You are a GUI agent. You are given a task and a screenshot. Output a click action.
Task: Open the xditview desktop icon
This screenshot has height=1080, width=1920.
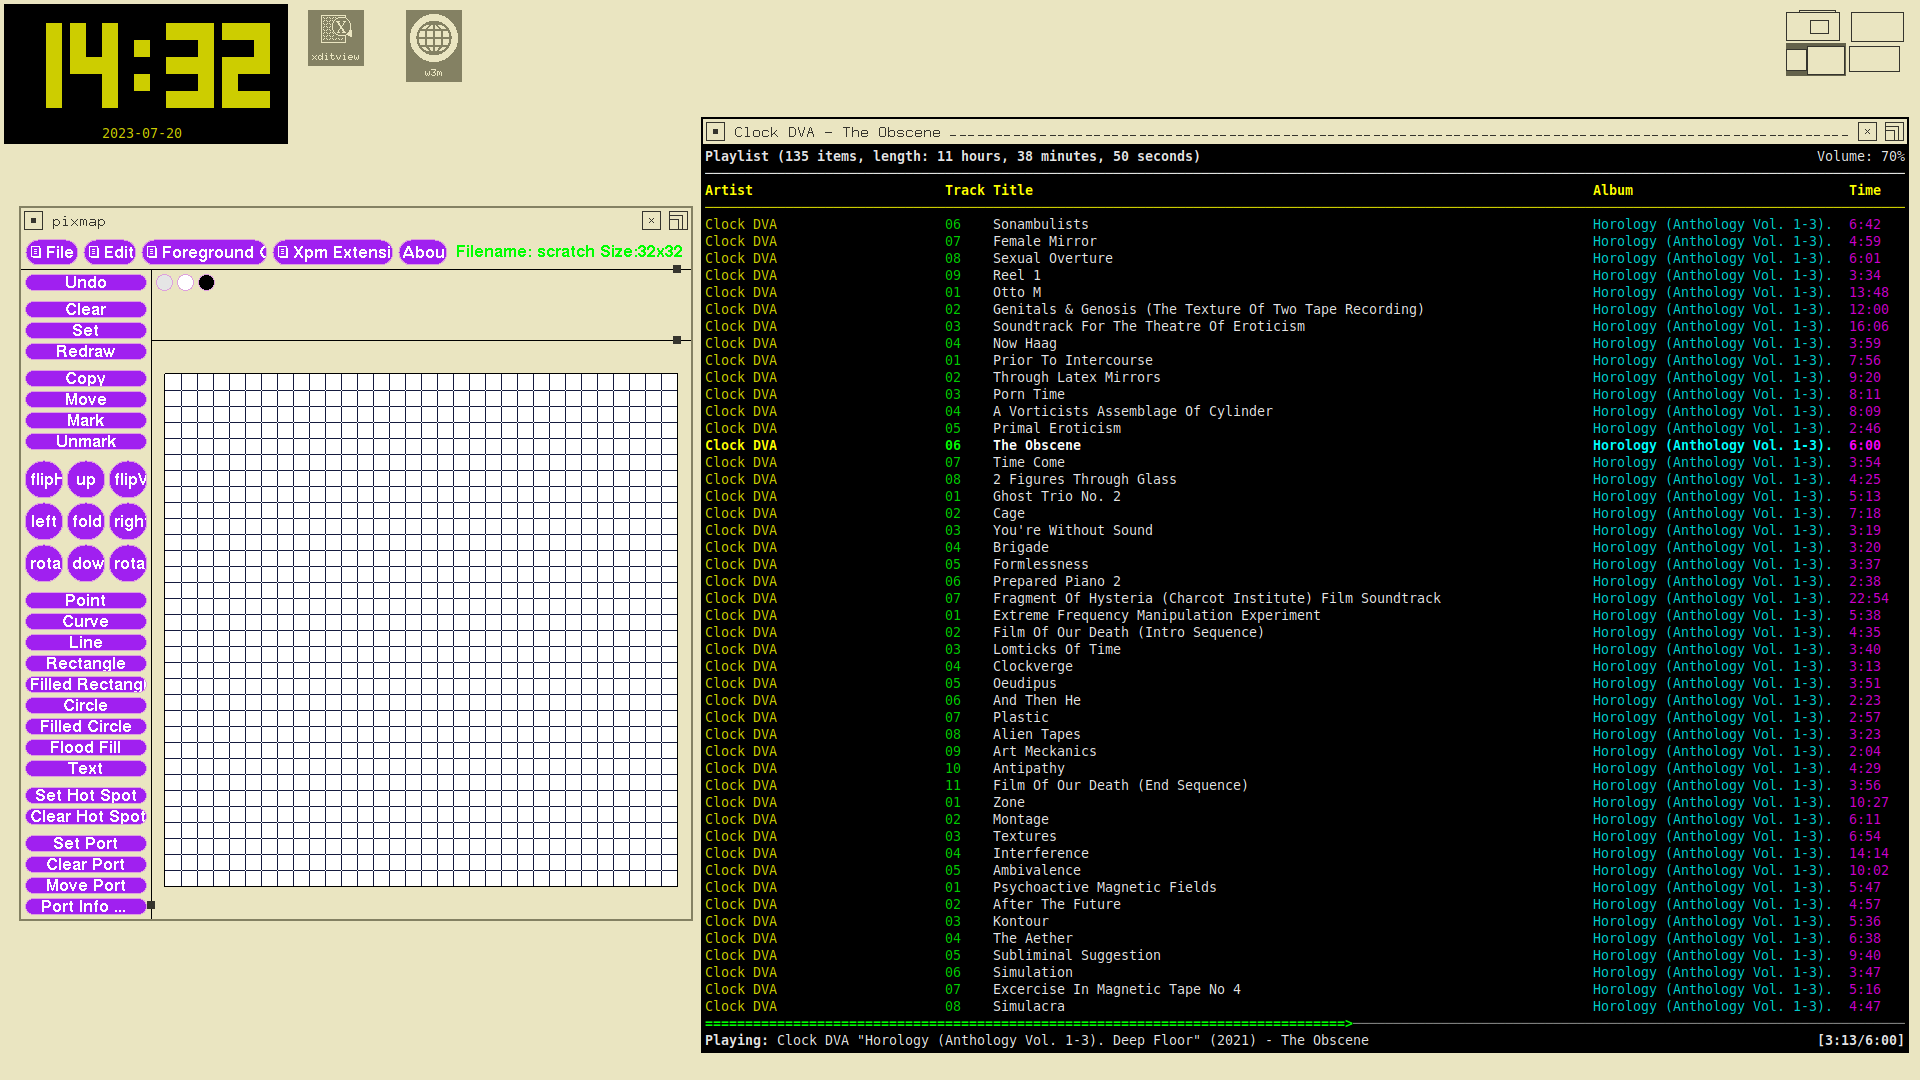click(335, 38)
